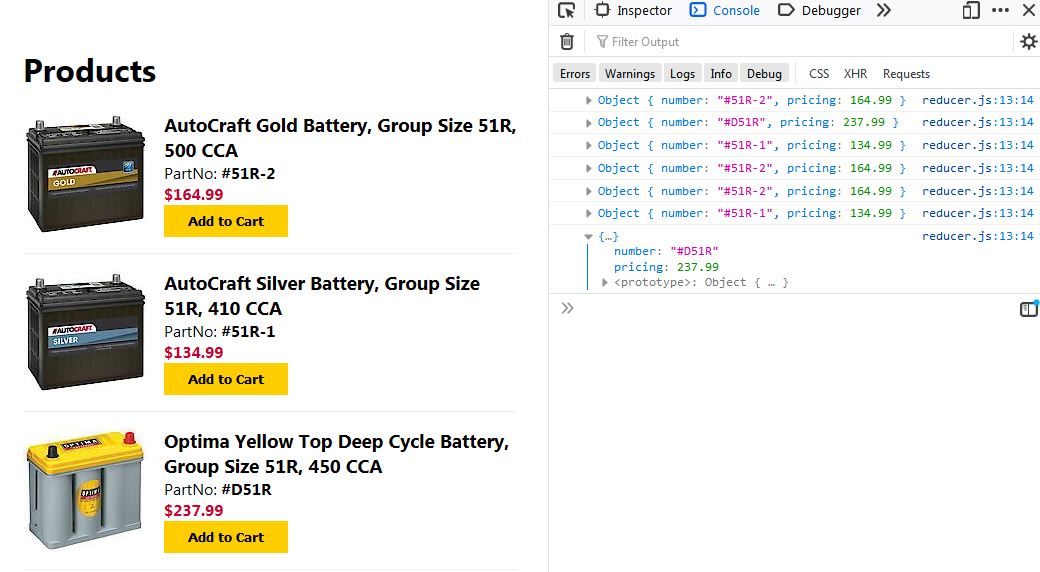The image size is (1040, 572).
Task: Open reducer.js:13:14 link of first log
Action: [978, 100]
